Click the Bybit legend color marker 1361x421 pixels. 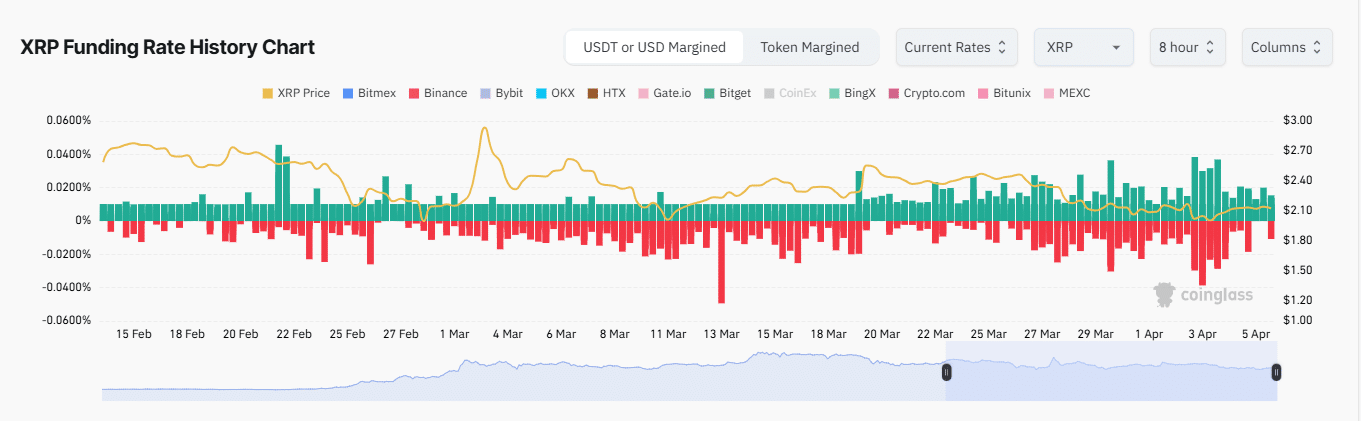pyautogui.click(x=486, y=93)
